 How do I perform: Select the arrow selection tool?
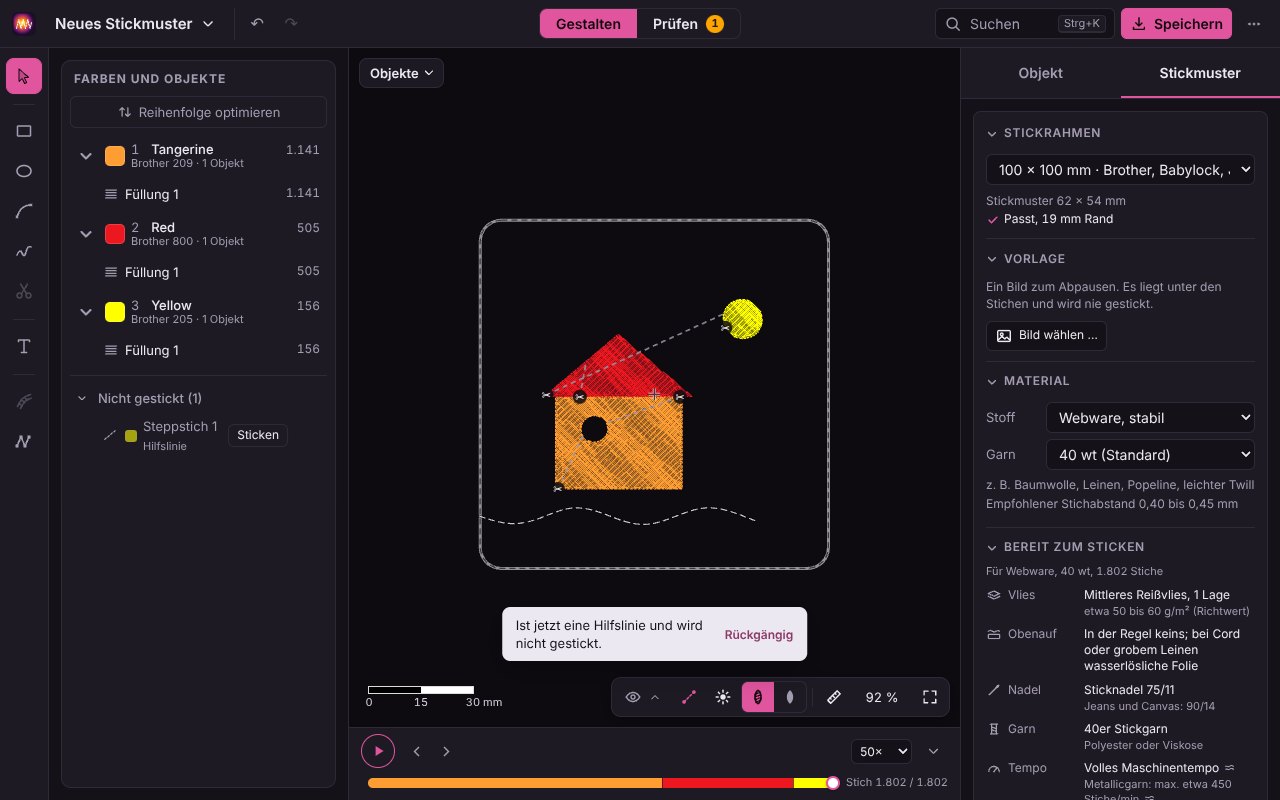(x=24, y=76)
